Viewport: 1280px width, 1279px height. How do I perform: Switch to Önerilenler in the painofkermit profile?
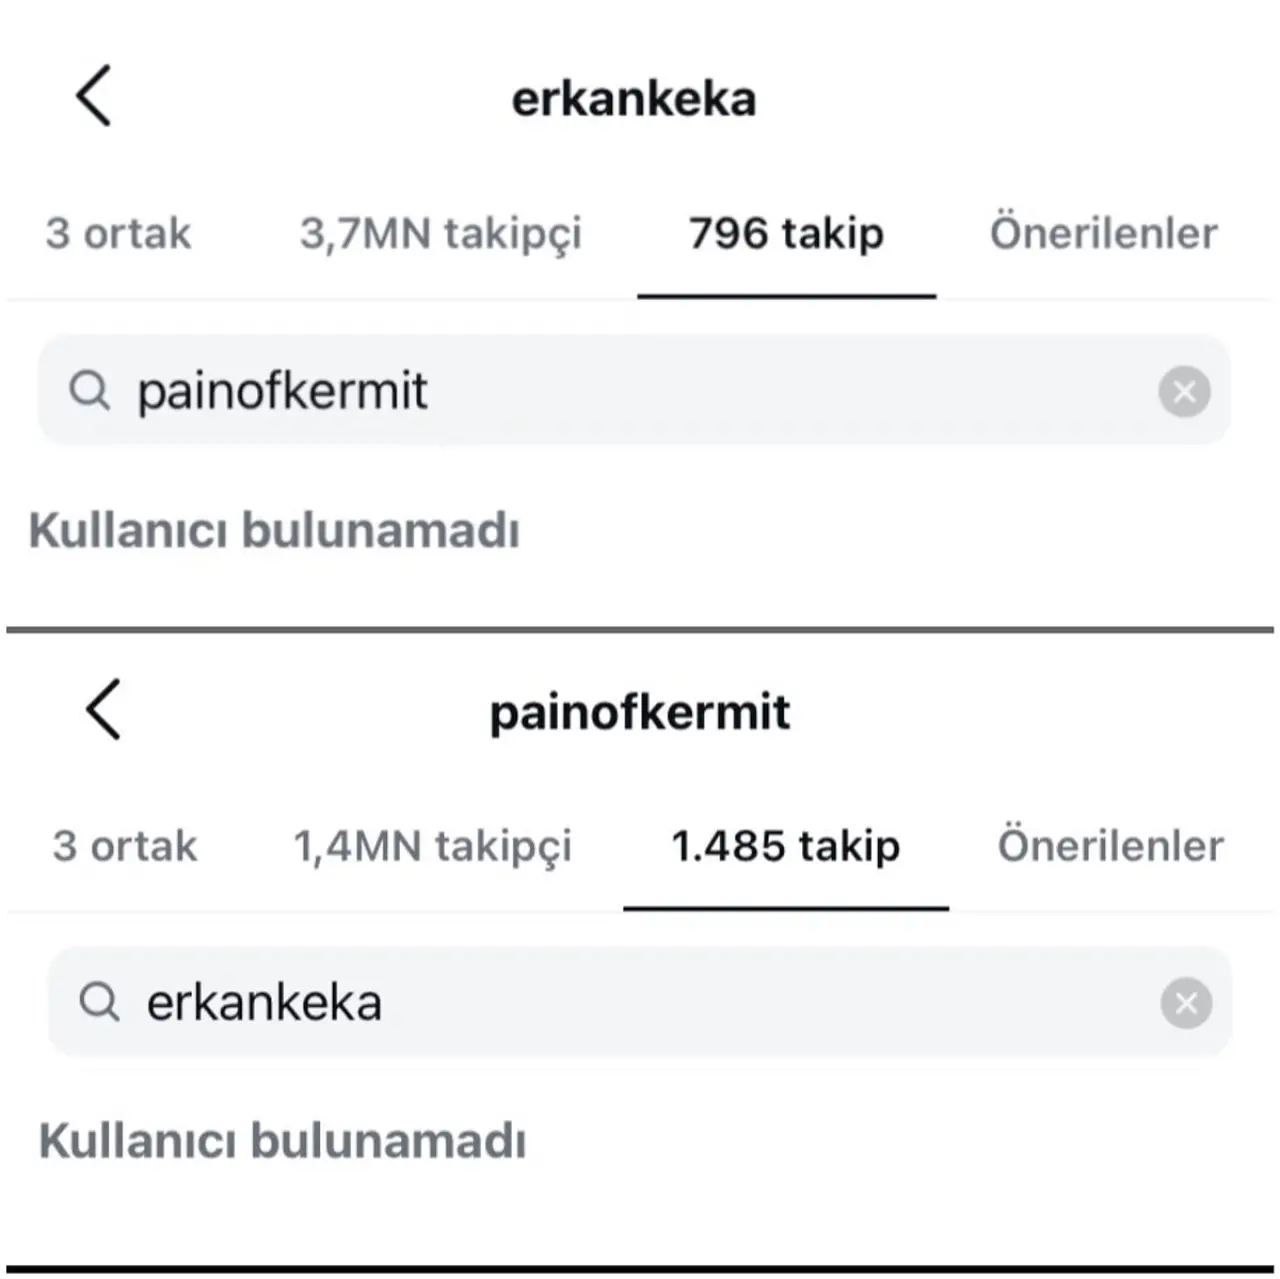click(x=1110, y=846)
